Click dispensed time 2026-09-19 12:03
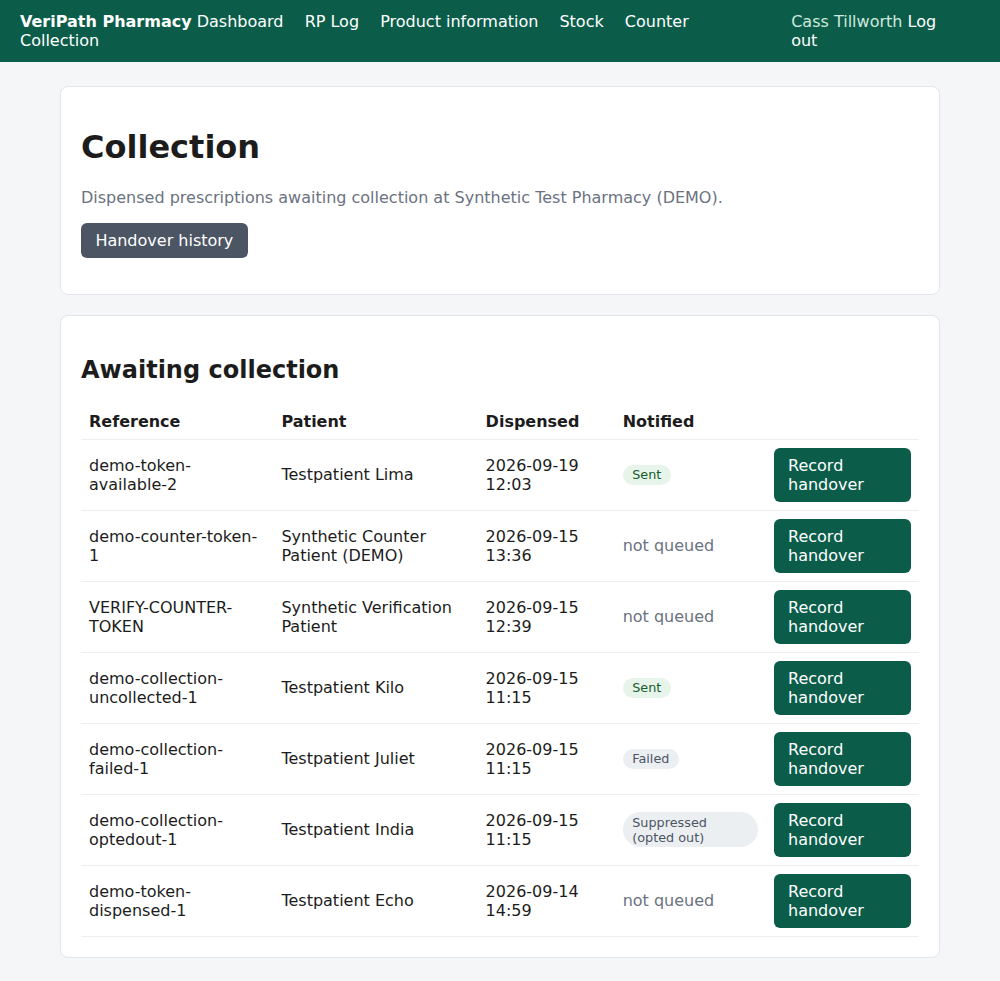 pos(532,475)
